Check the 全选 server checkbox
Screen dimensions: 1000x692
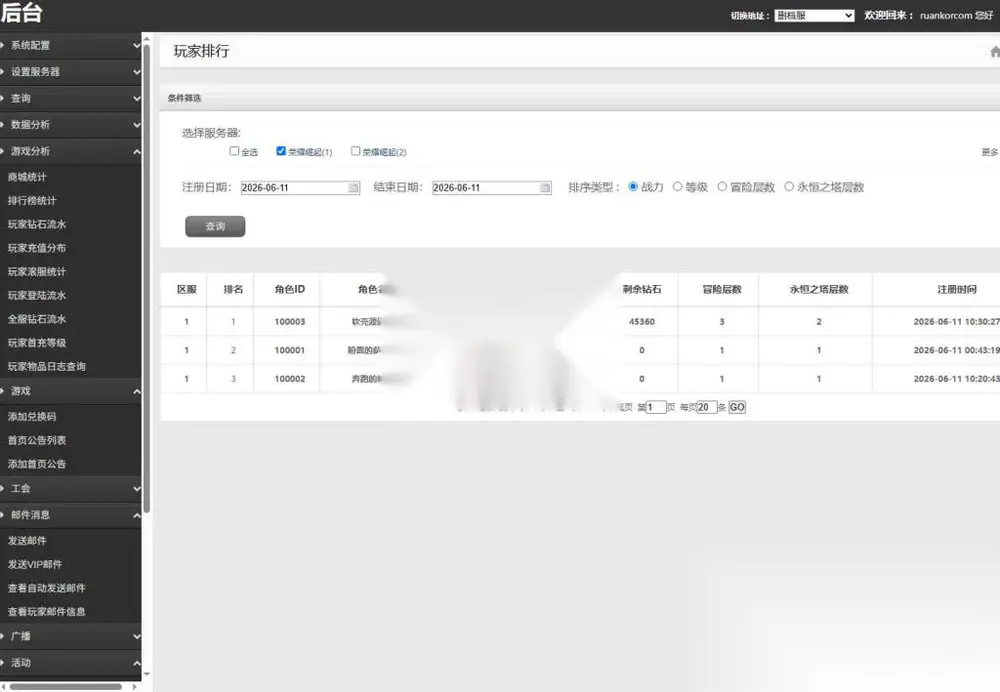pyautogui.click(x=234, y=151)
